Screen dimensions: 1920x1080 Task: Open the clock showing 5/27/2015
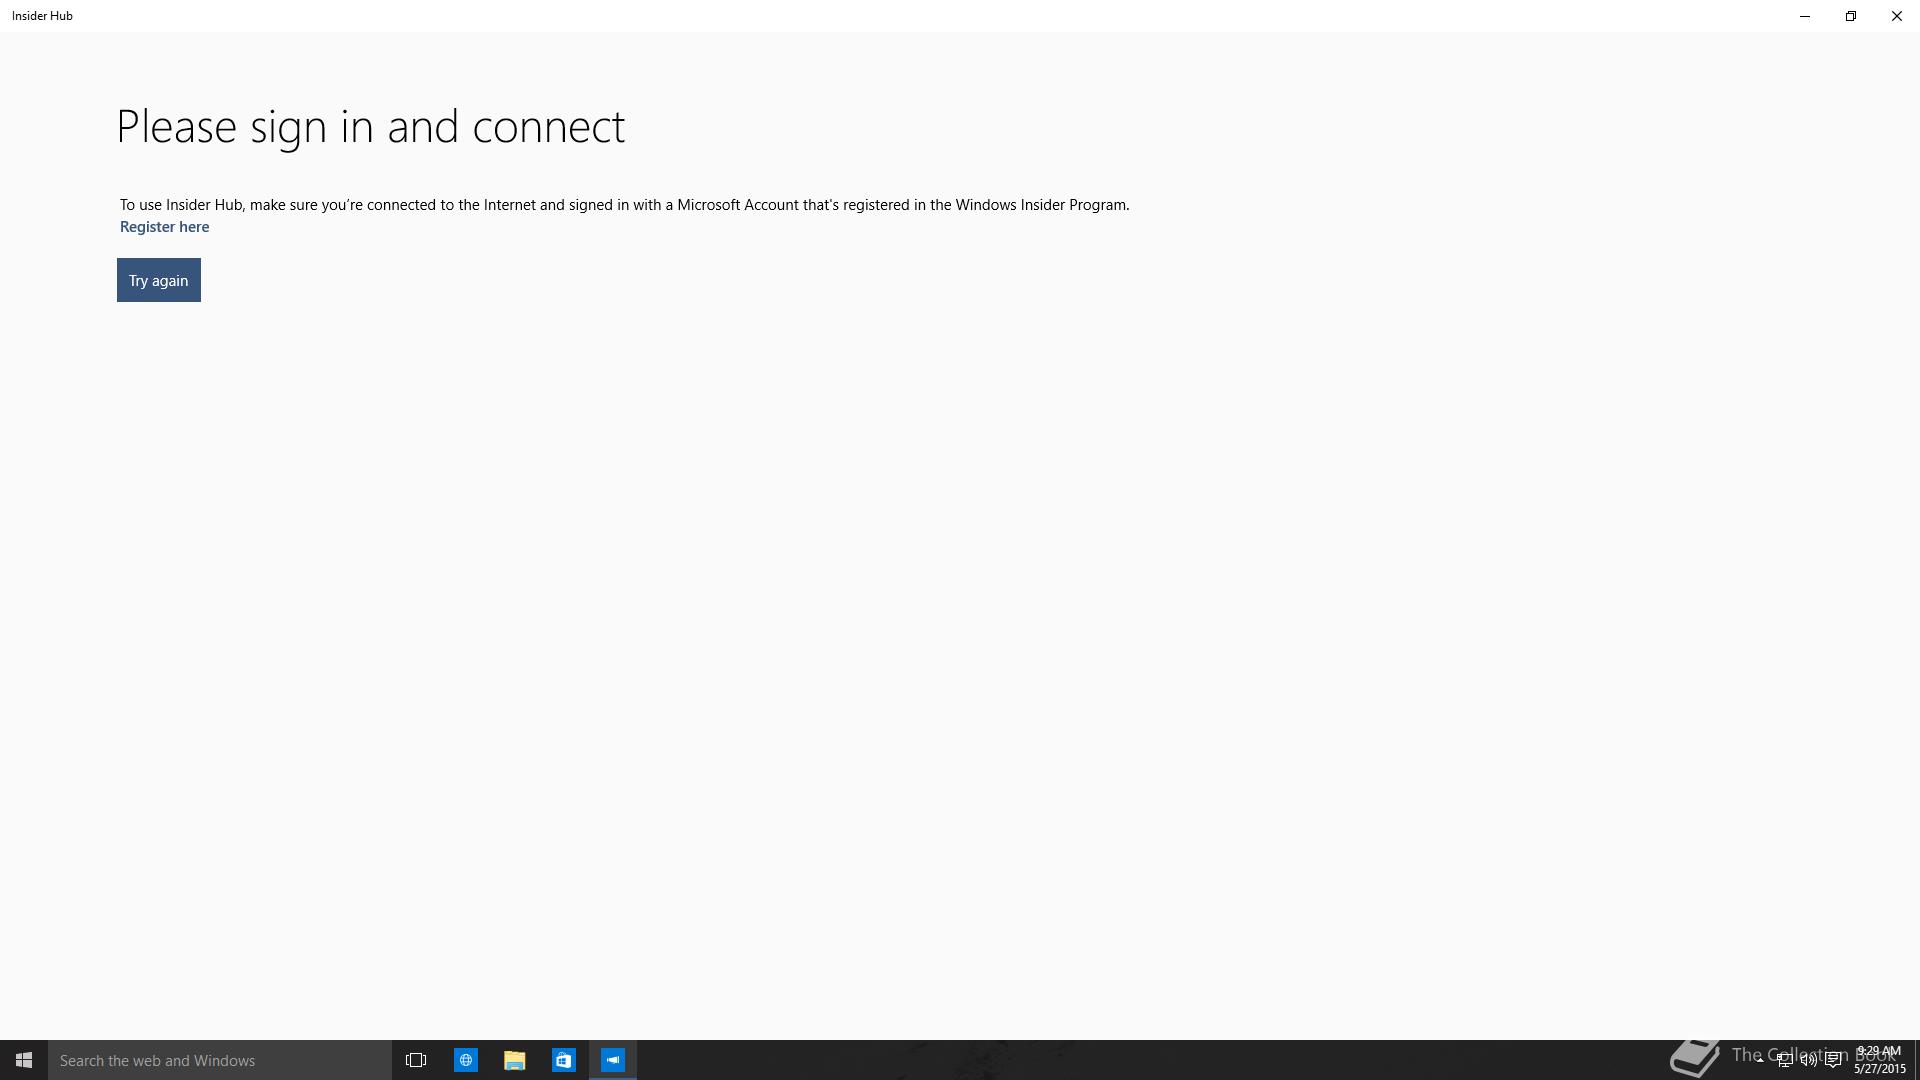pos(1879,1060)
